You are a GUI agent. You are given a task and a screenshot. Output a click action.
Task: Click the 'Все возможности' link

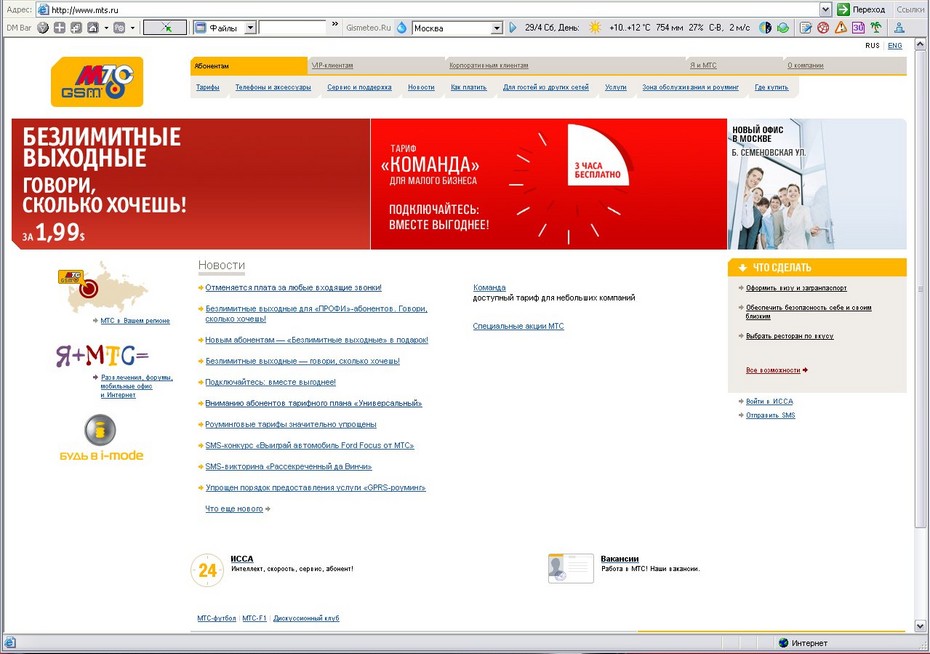click(x=773, y=370)
